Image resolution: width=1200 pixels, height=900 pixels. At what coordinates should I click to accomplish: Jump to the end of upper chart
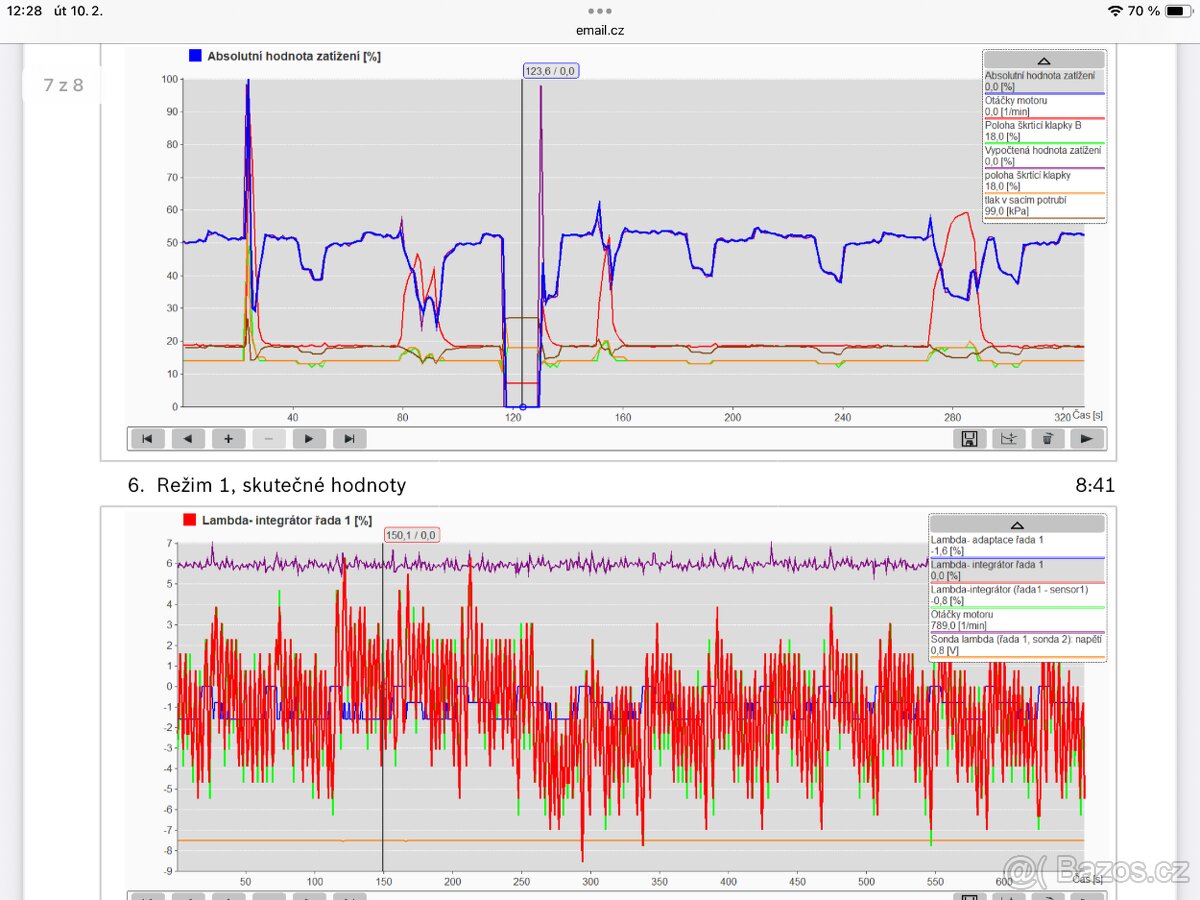[349, 438]
